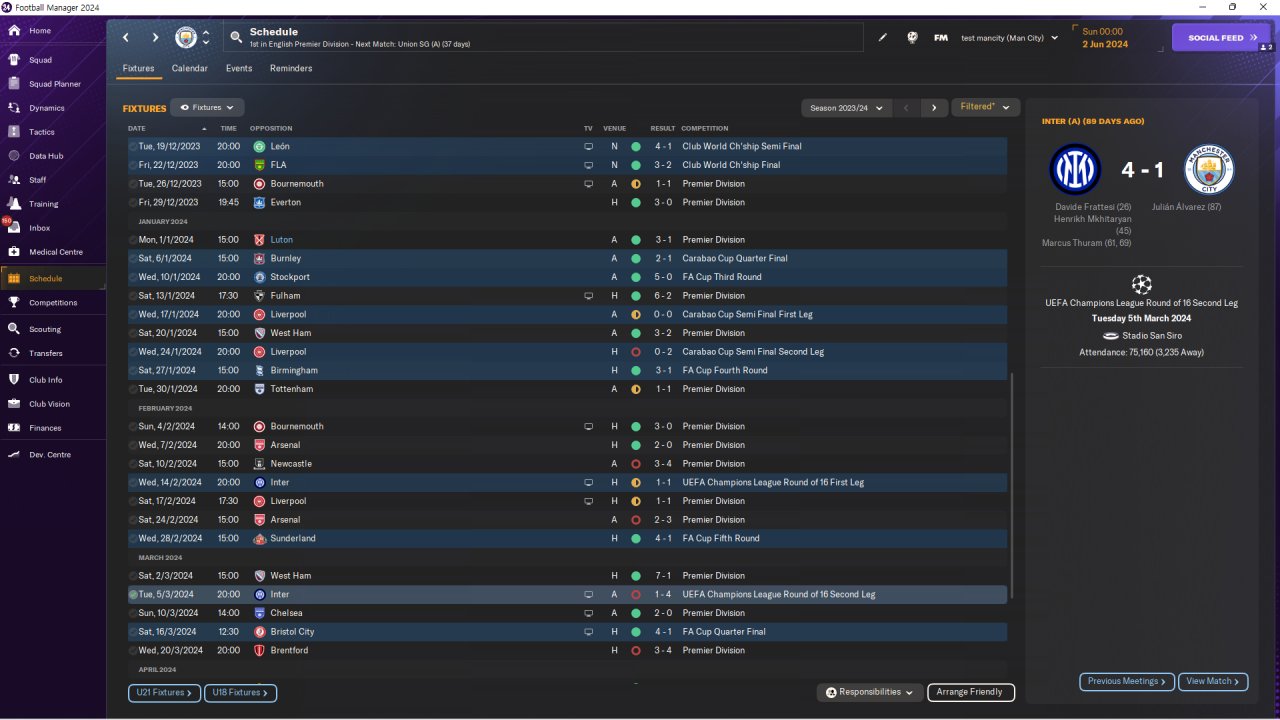Expand the Responsibilities dropdown
Viewport: 1280px width, 720px height.
tap(868, 692)
